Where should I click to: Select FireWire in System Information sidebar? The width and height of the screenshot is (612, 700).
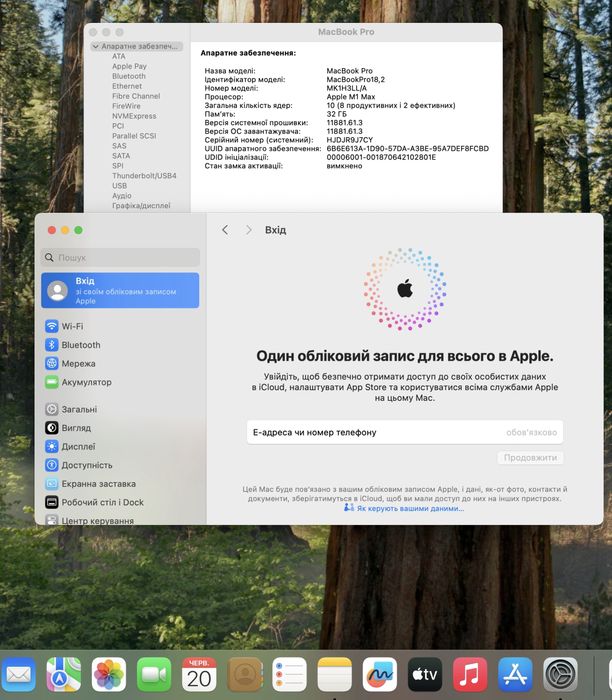coord(126,106)
